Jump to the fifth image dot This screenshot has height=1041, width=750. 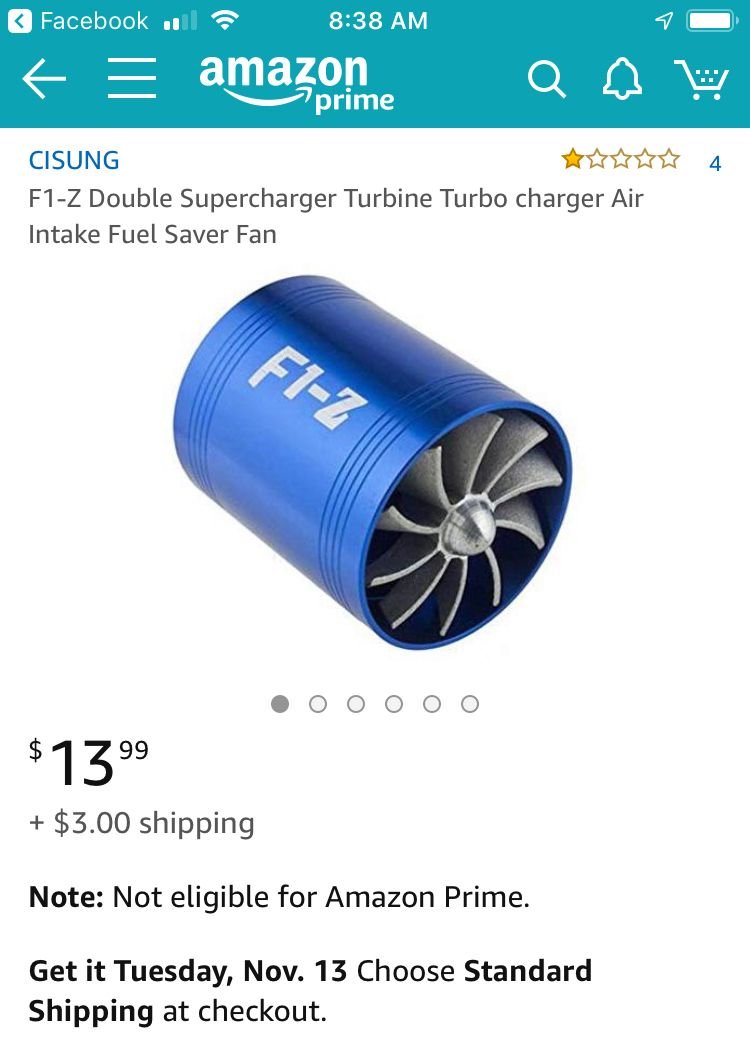pyautogui.click(x=432, y=704)
